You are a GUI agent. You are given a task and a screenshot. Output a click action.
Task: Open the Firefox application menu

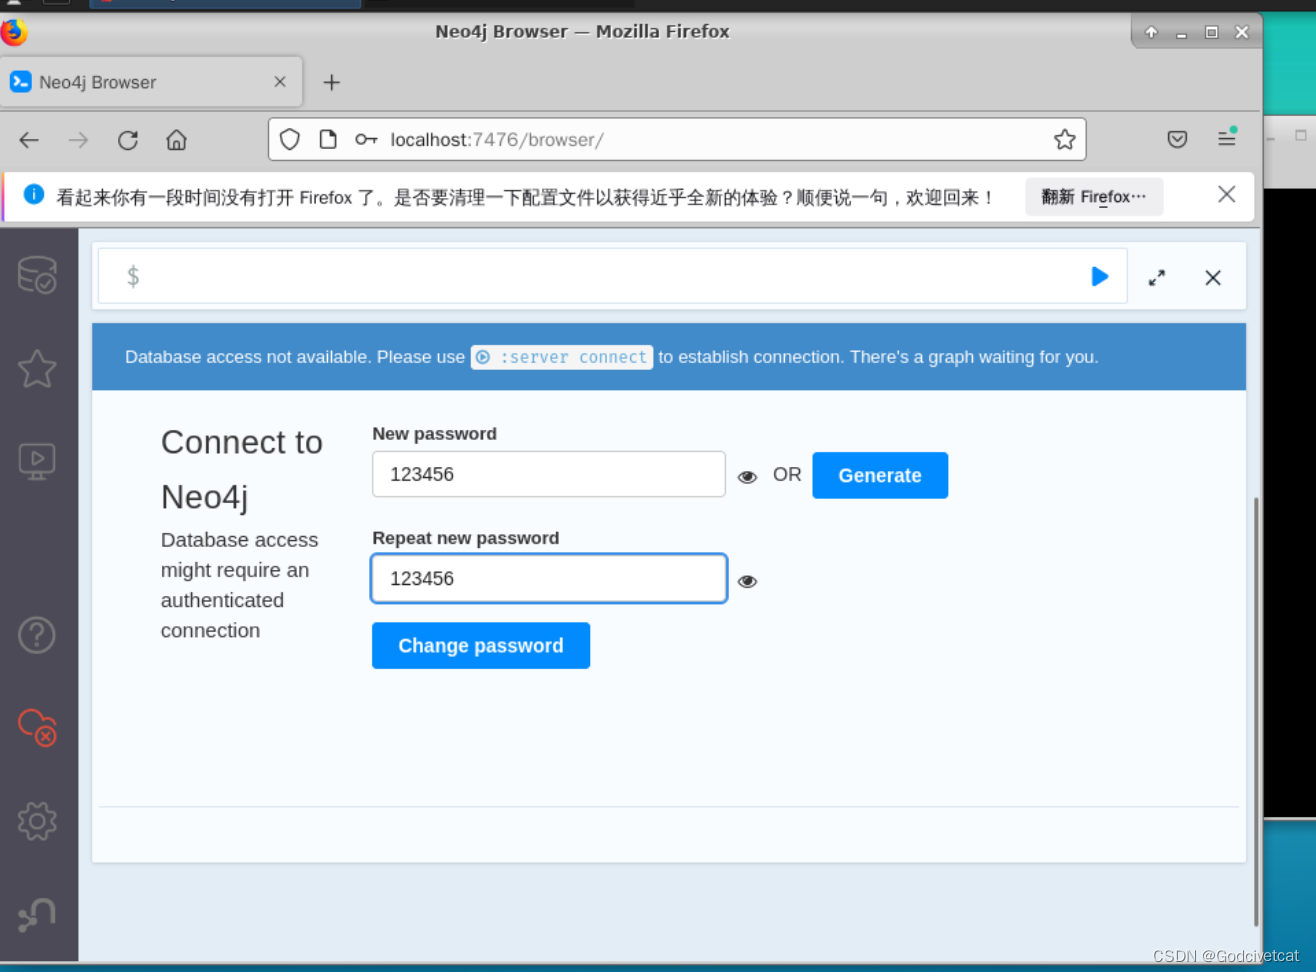pos(1227,139)
